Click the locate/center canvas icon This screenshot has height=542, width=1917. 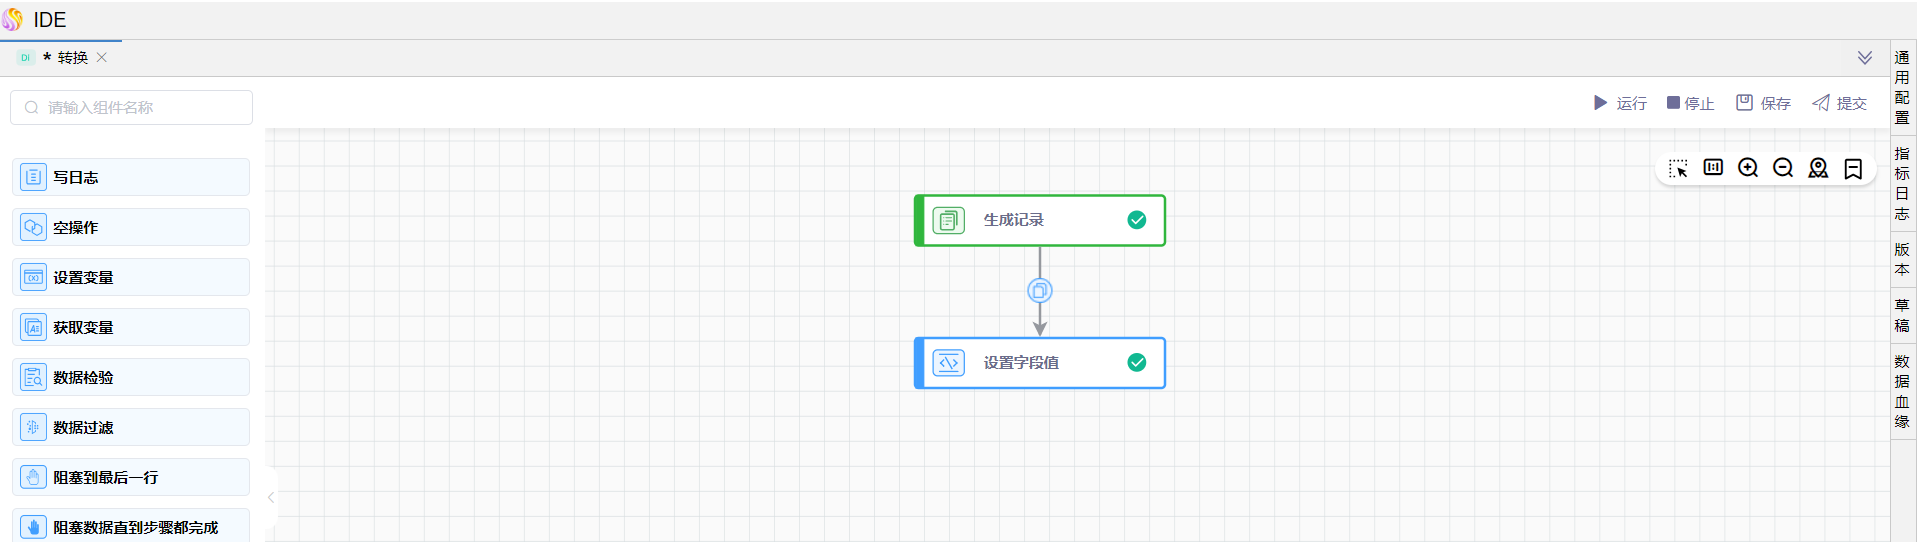point(1818,168)
